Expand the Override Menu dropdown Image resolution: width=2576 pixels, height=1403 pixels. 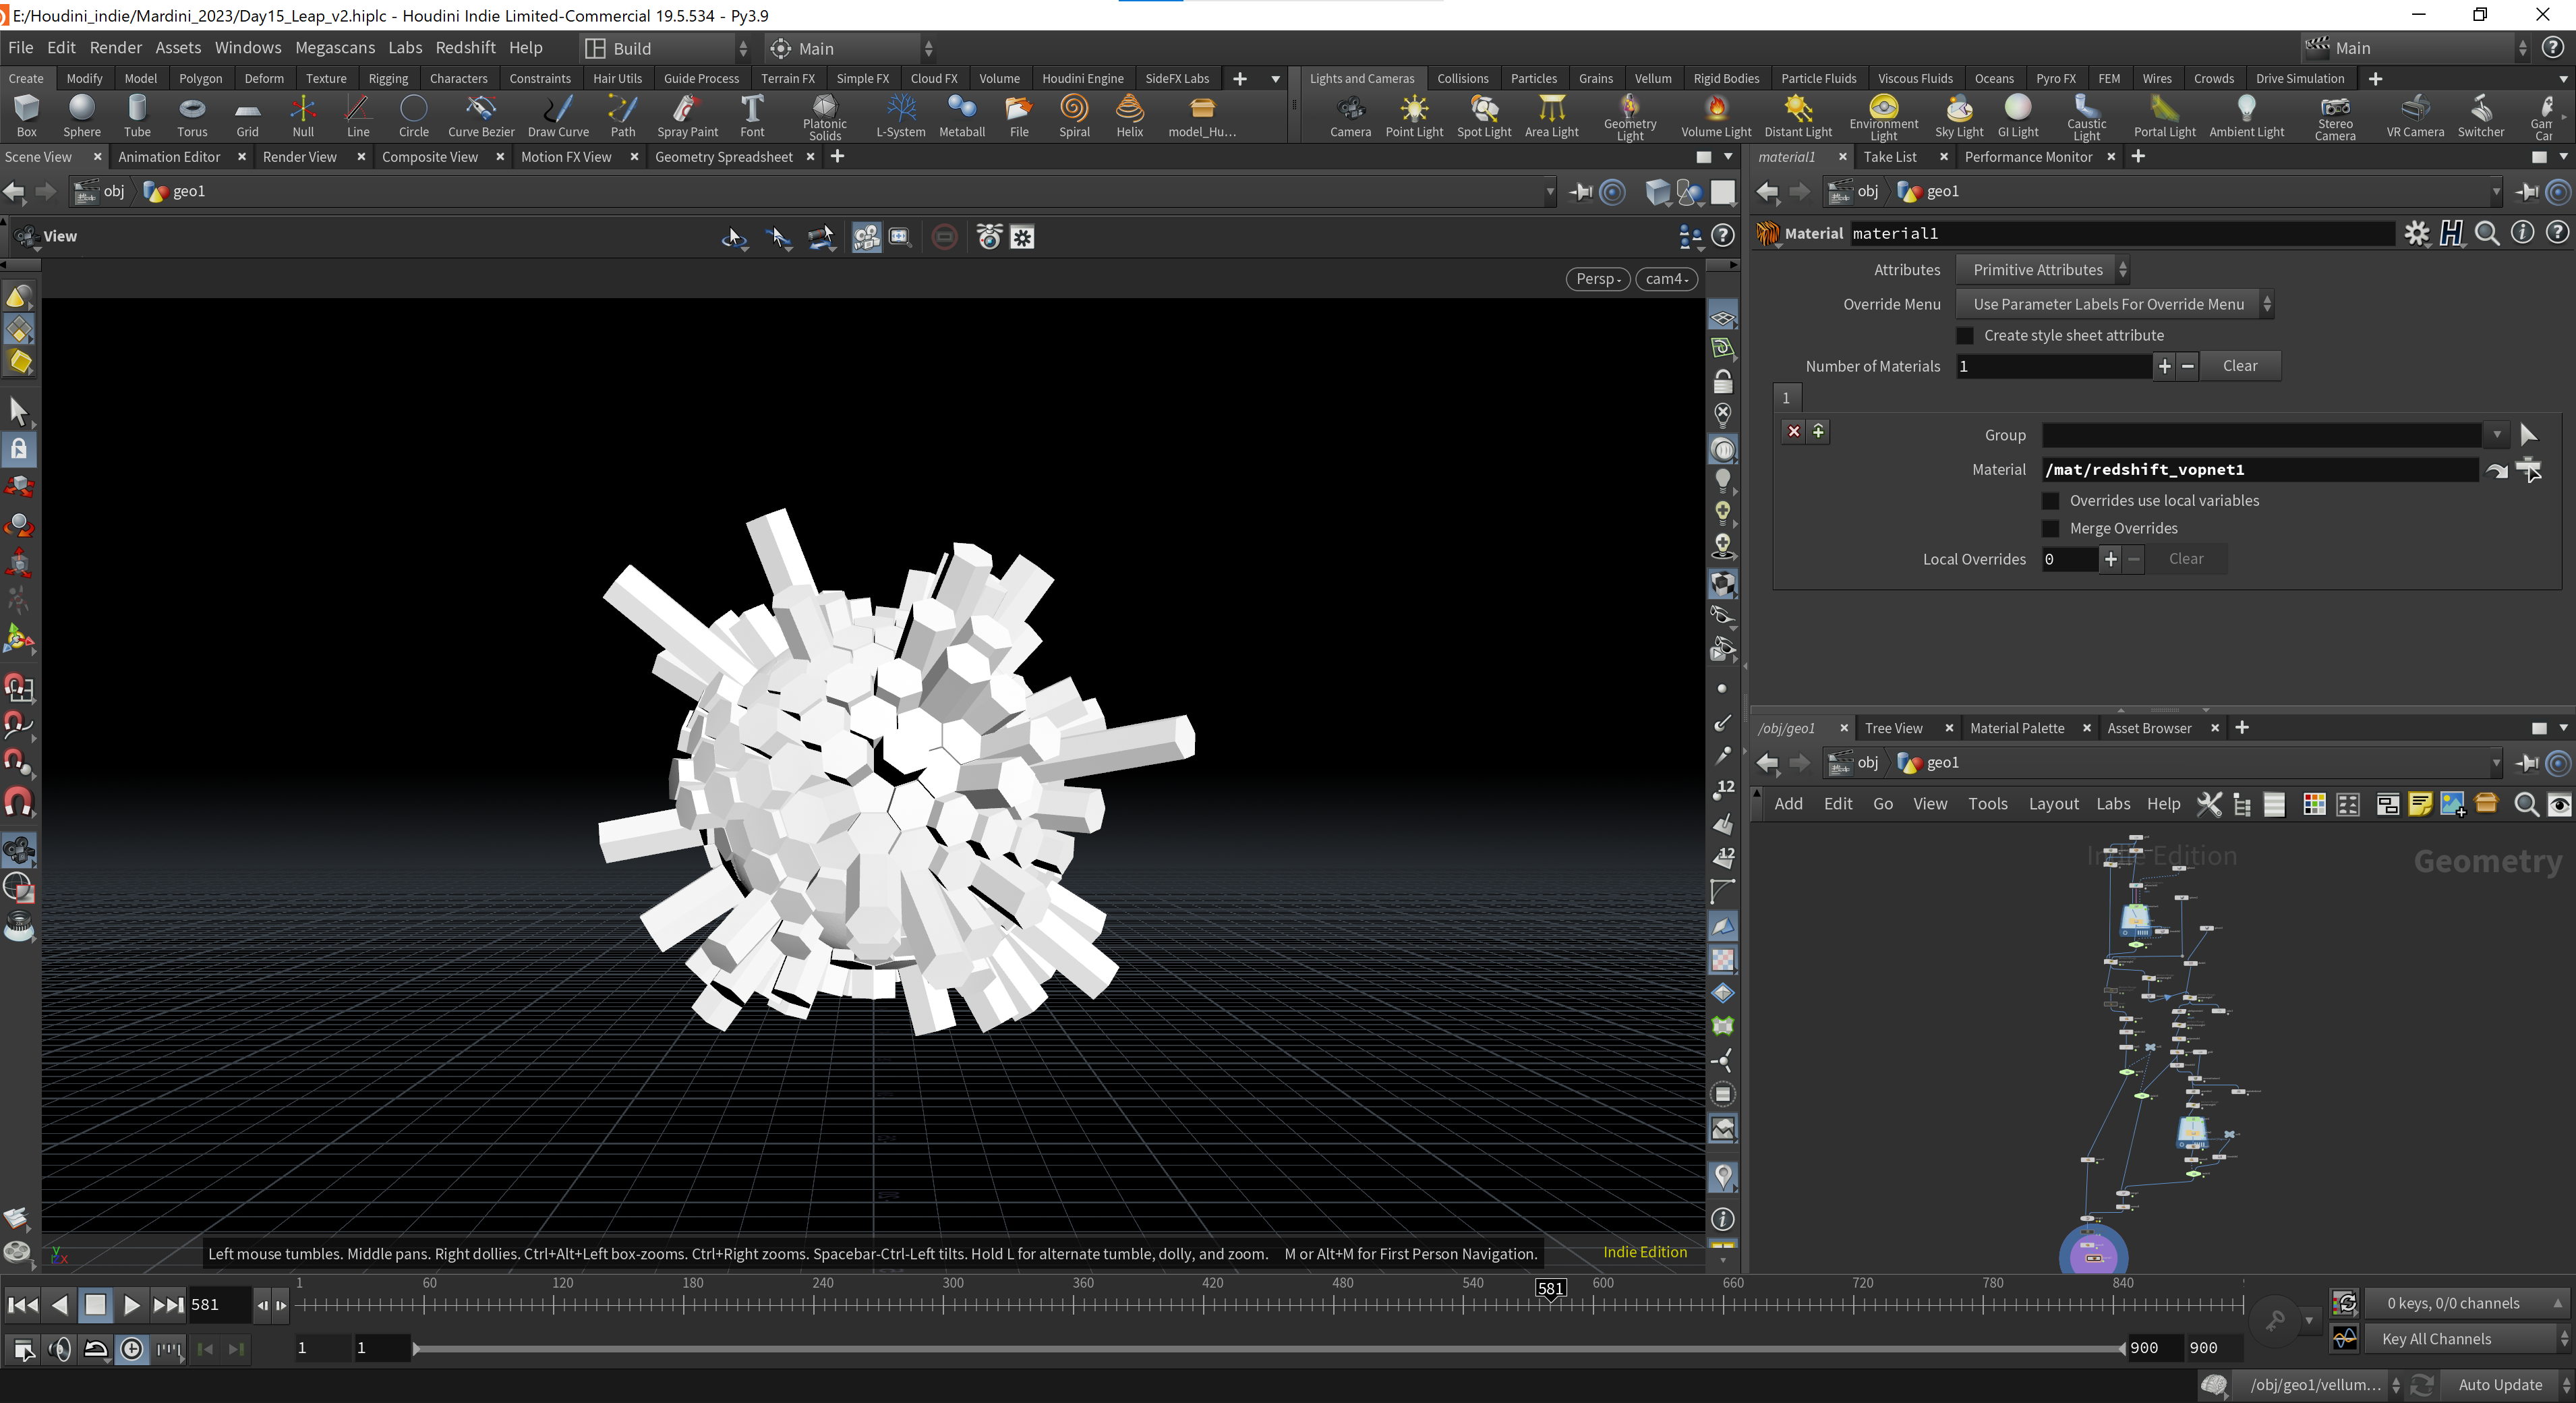(x=2114, y=304)
